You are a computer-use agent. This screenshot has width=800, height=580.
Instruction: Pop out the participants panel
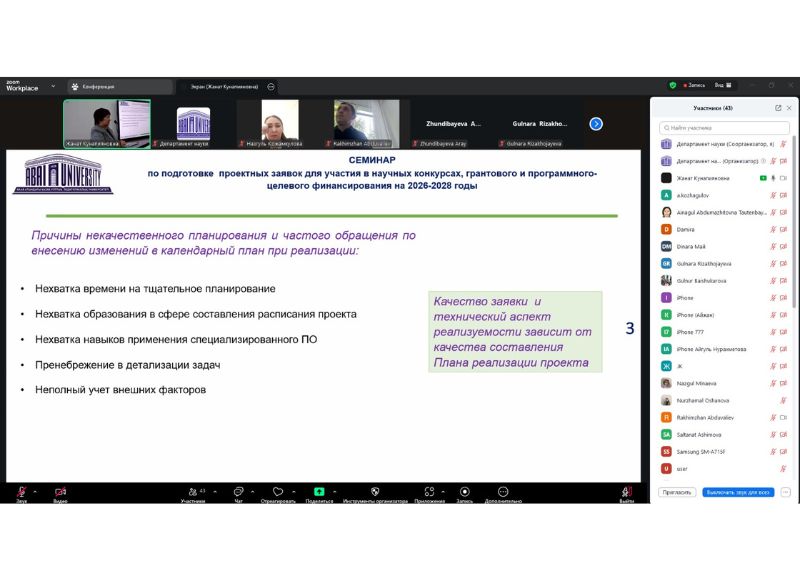coord(778,108)
